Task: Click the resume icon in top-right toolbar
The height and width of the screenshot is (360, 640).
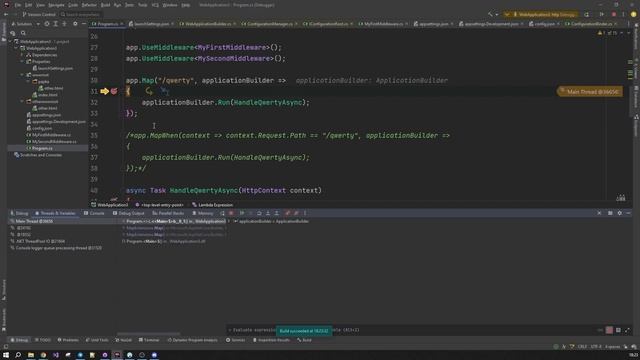Action: coord(602,14)
